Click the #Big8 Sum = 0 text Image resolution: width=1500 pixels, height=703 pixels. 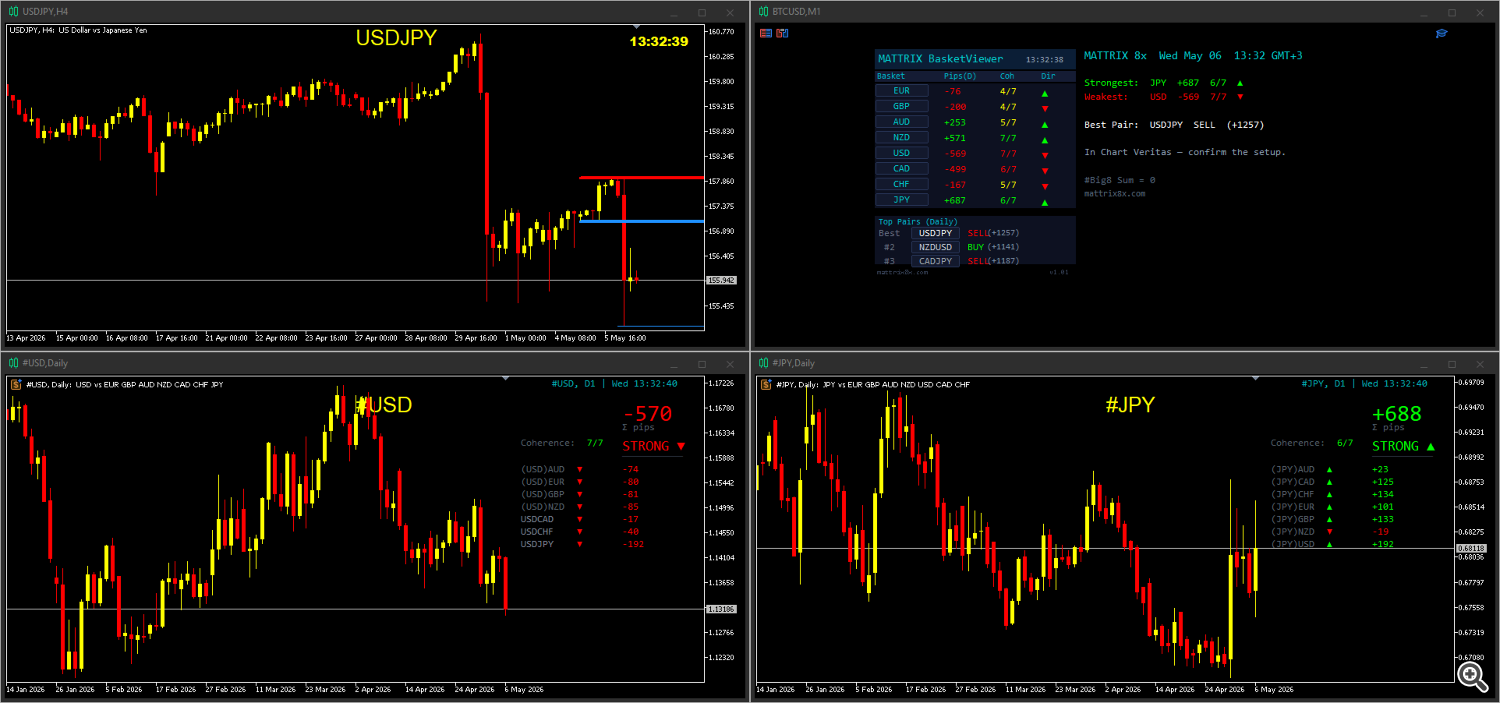tap(1120, 180)
